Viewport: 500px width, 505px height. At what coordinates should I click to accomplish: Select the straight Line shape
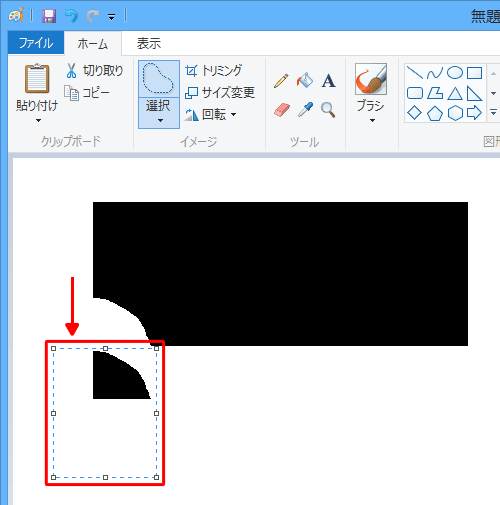[x=415, y=73]
